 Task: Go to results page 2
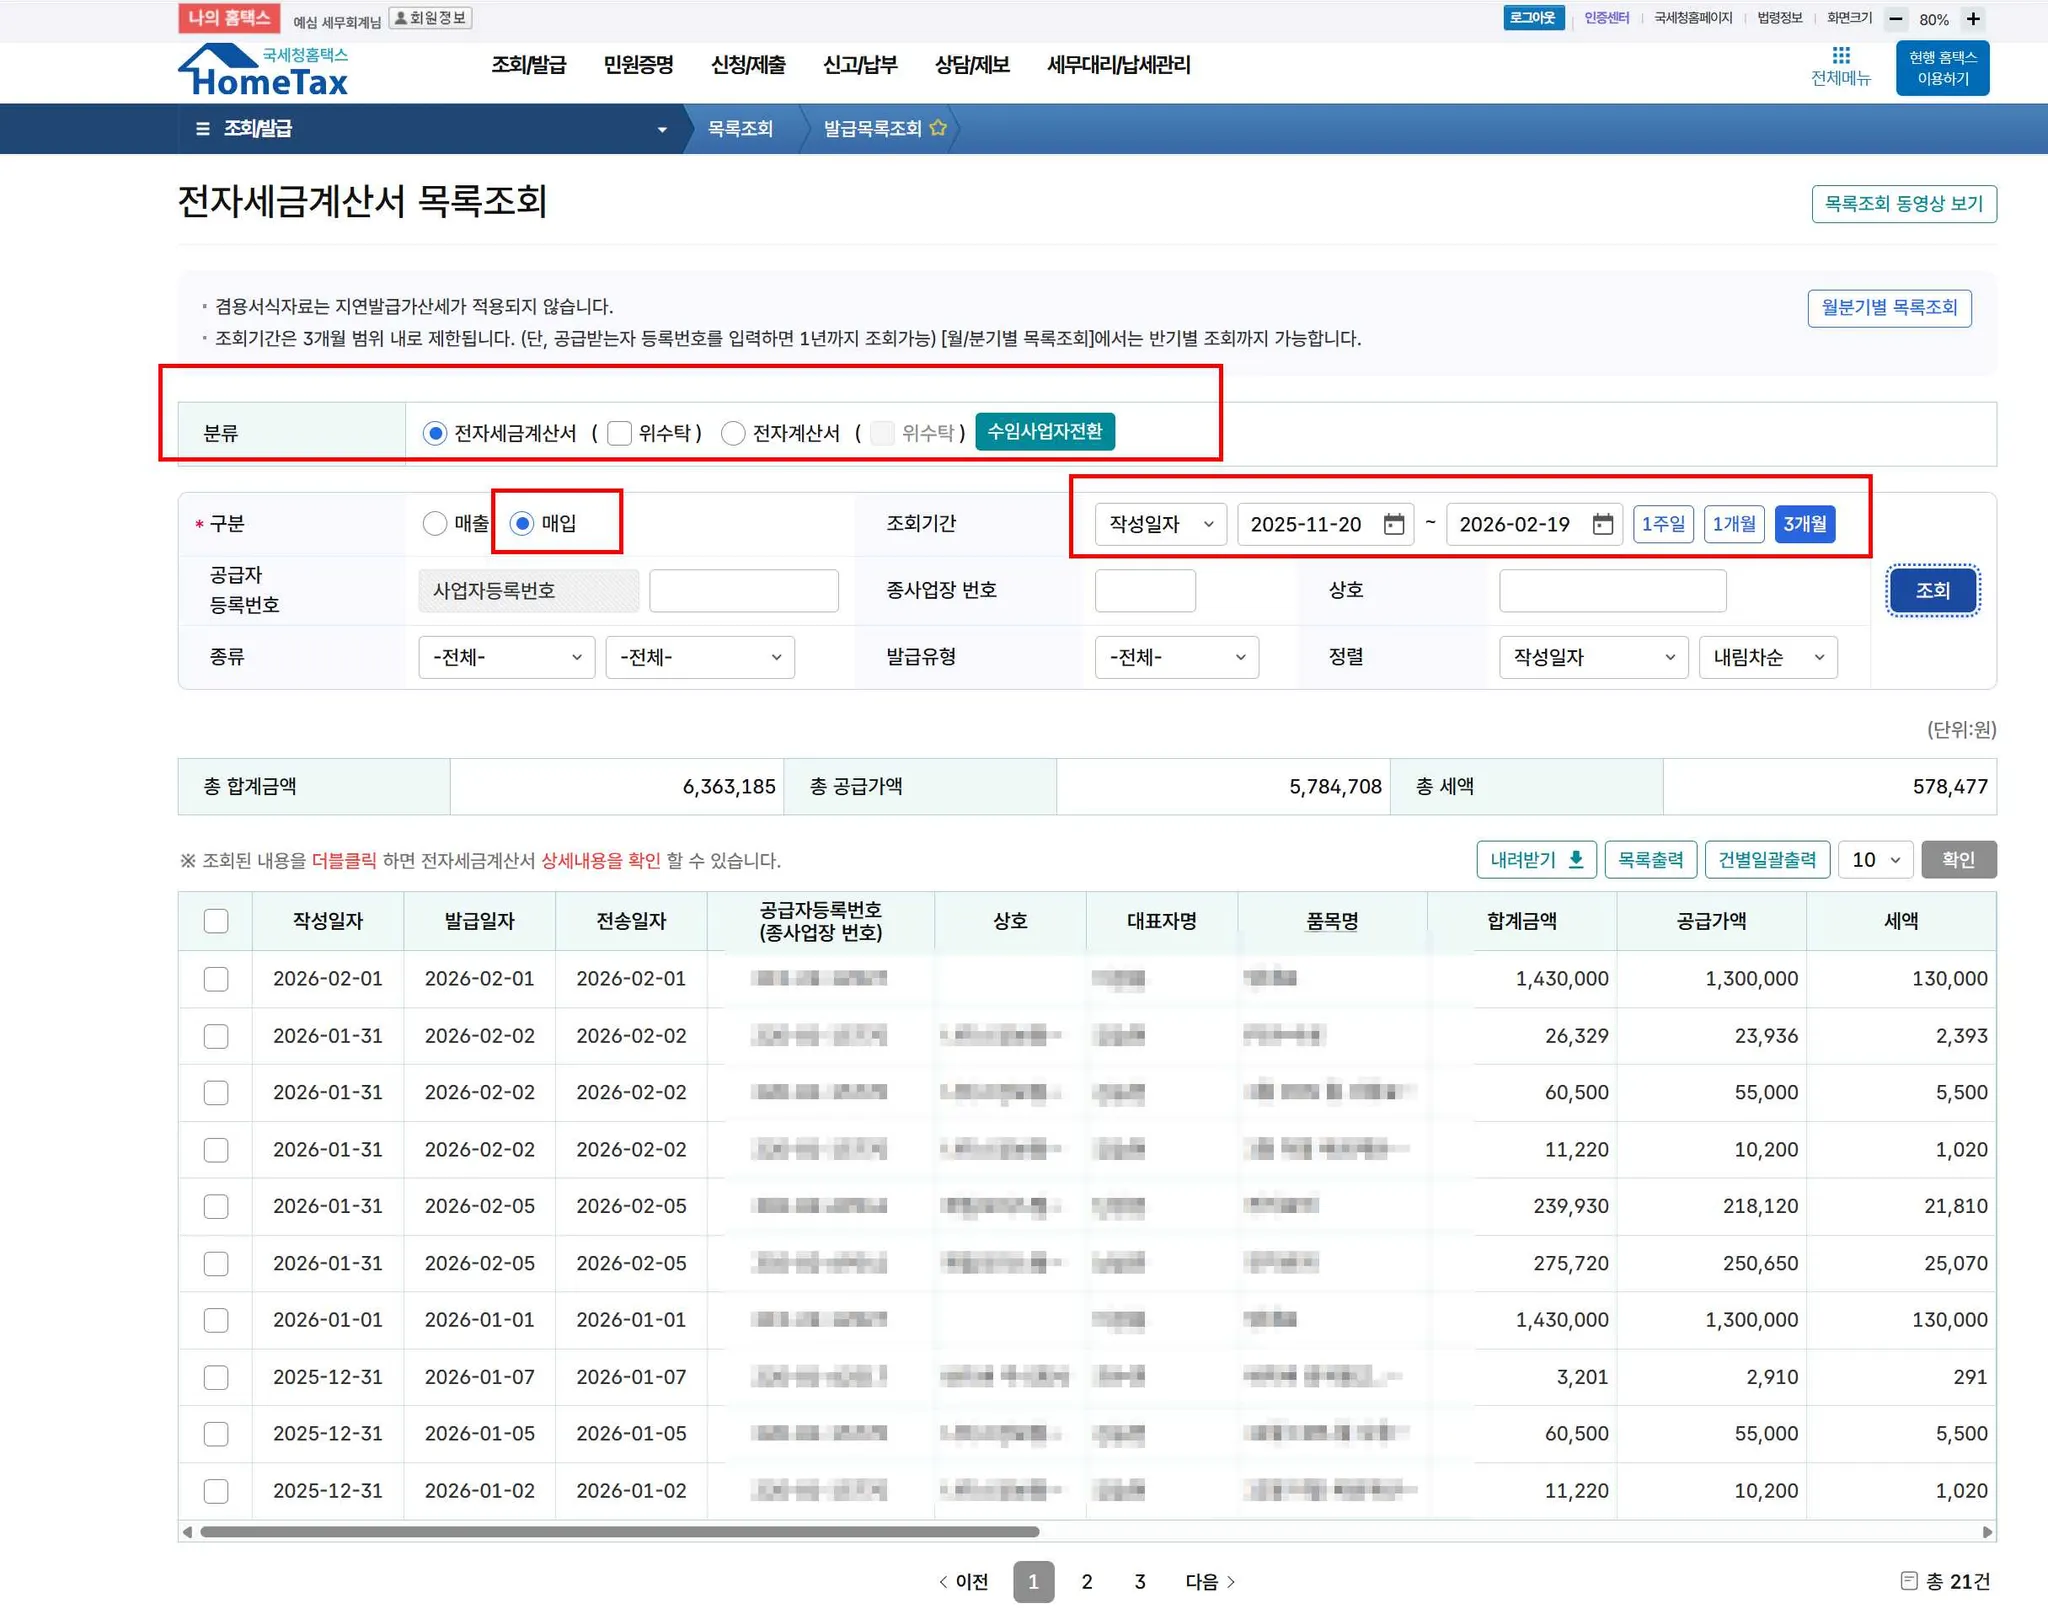coord(1087,1582)
